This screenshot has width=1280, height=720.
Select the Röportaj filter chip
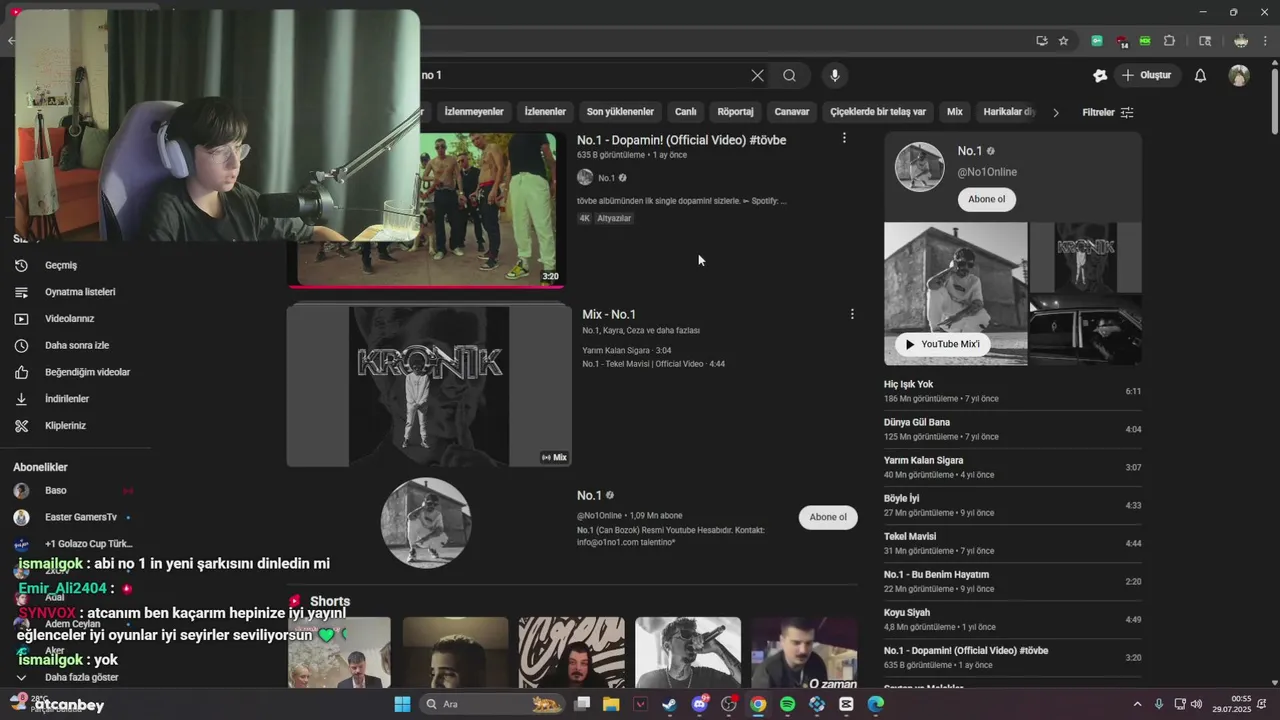click(x=735, y=112)
